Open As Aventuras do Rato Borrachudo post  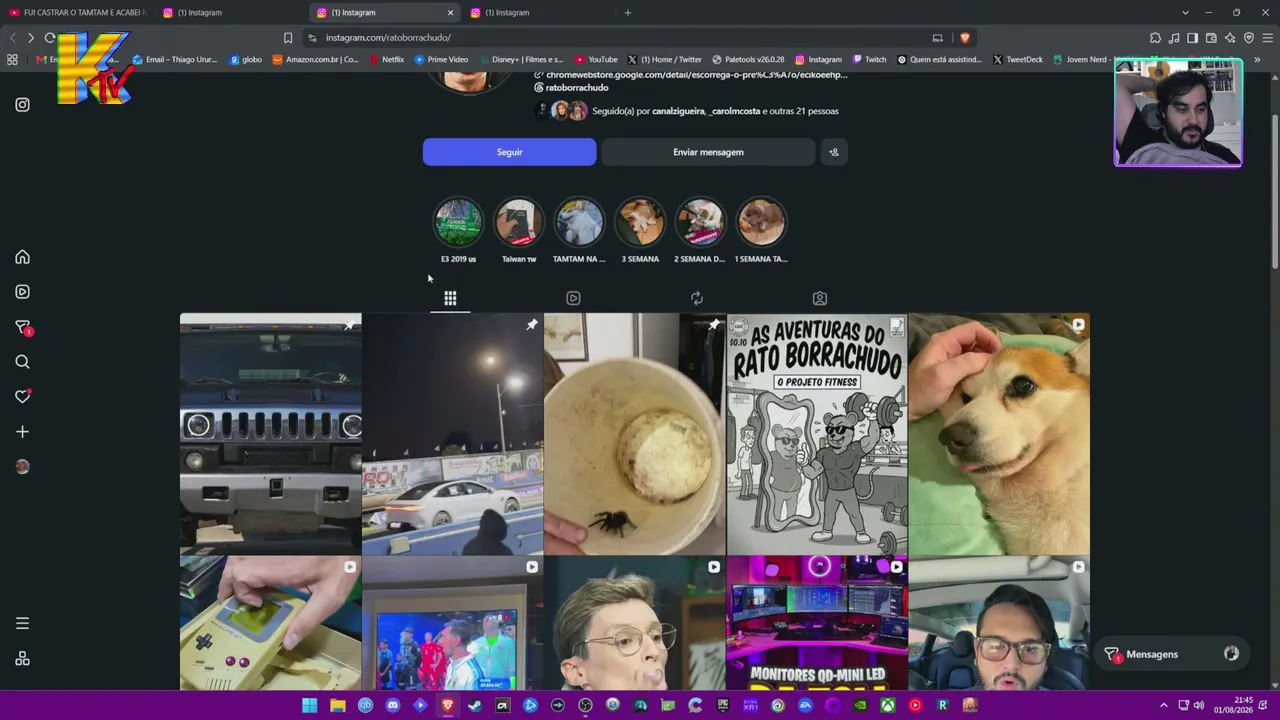[817, 434]
